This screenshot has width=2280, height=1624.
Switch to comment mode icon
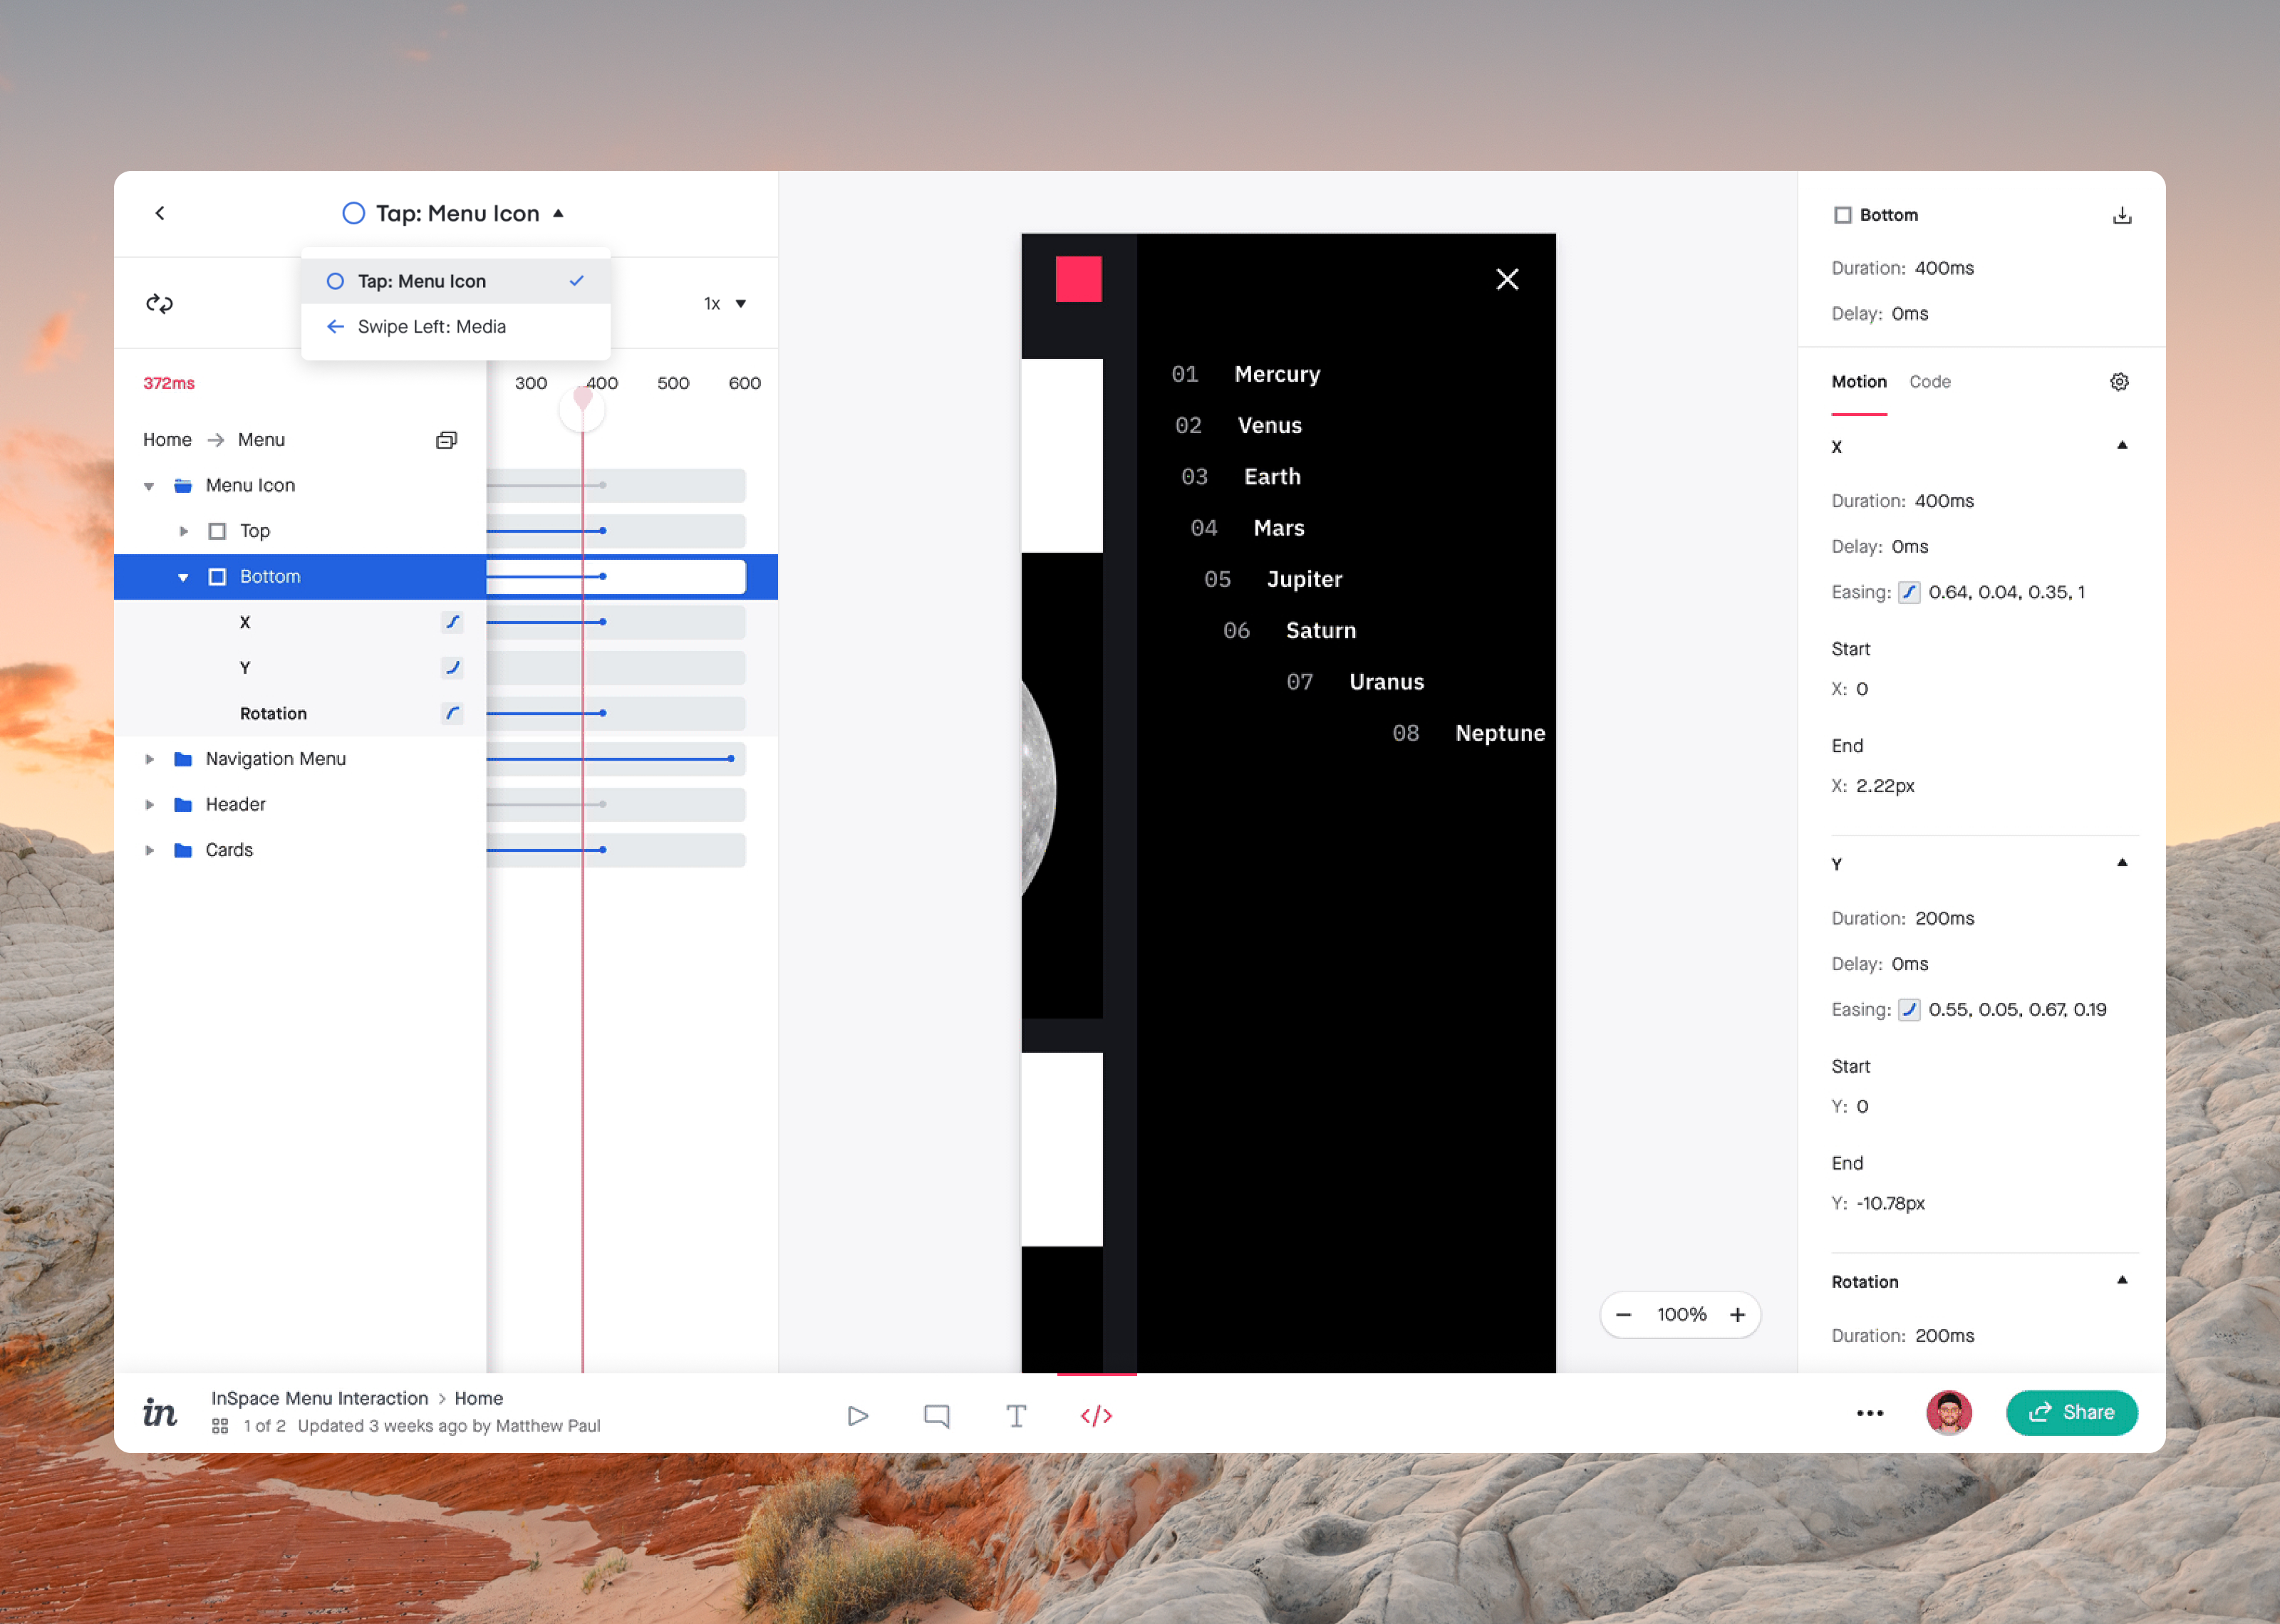[937, 1415]
